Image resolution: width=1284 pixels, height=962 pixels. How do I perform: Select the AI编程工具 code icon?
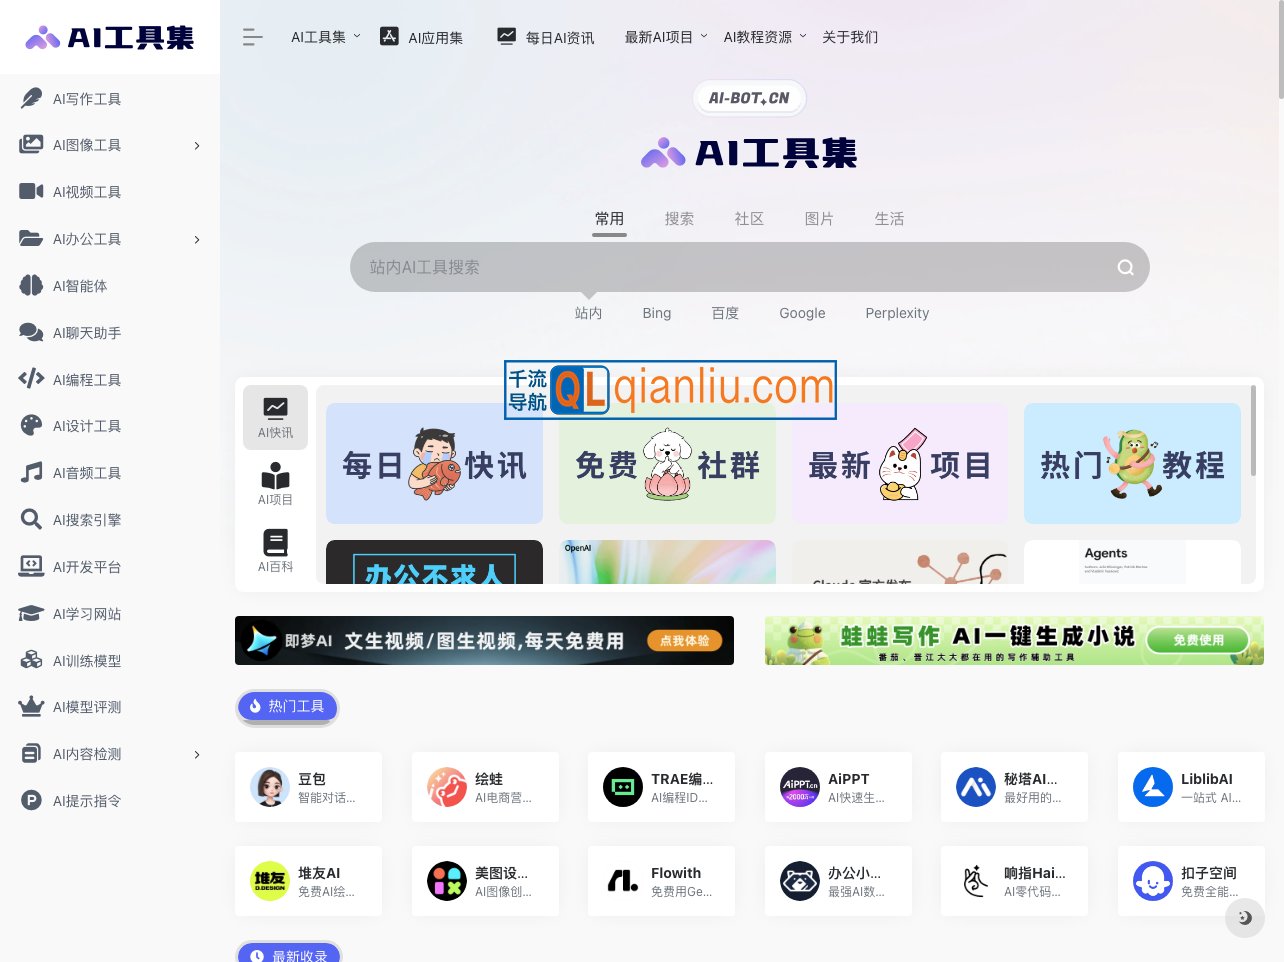point(30,379)
